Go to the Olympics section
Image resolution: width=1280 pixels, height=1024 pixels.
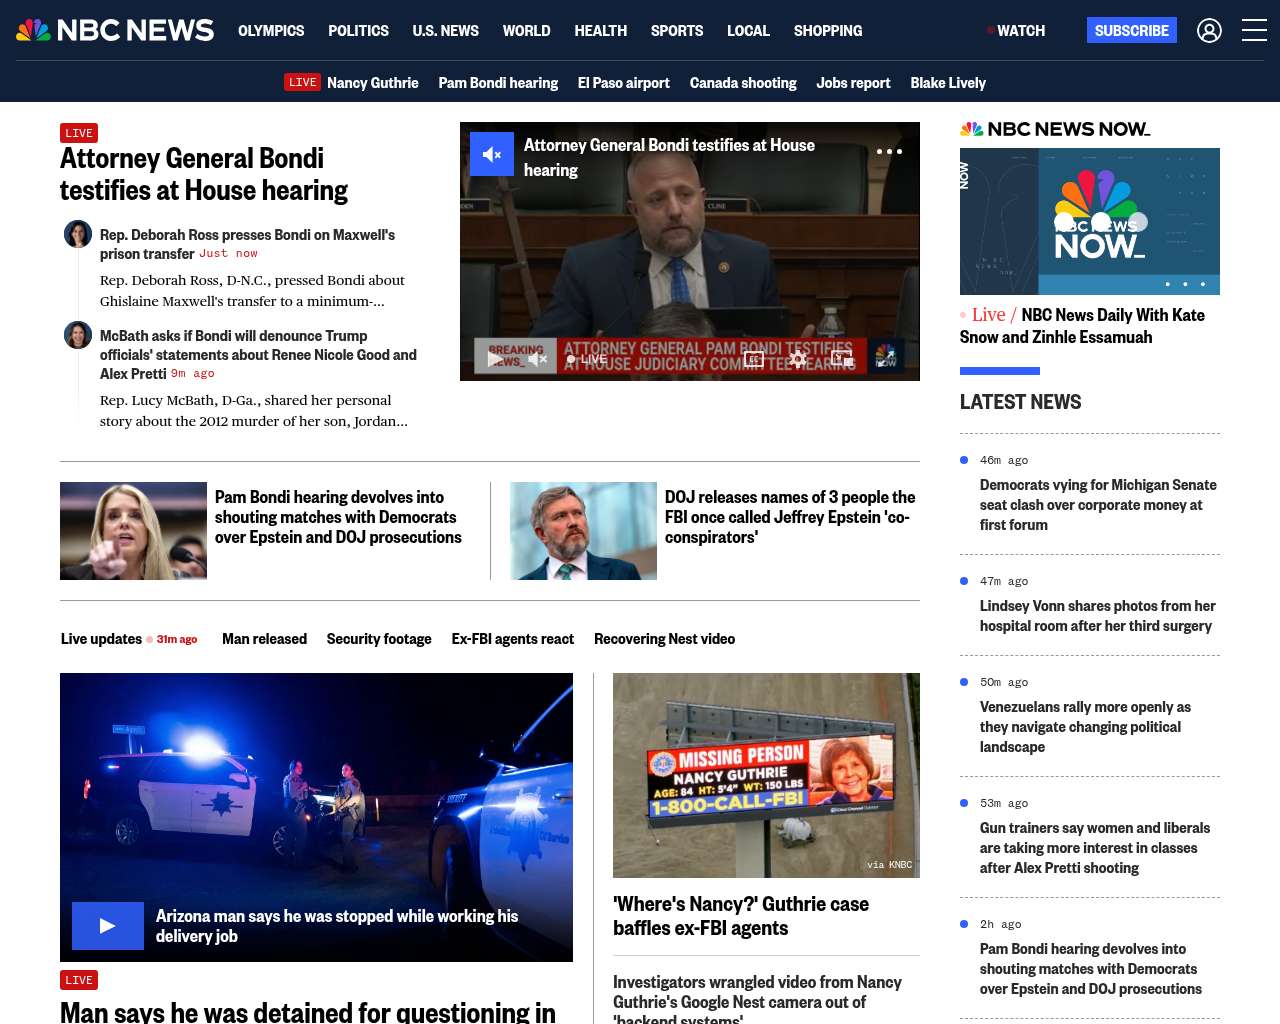[x=271, y=31]
